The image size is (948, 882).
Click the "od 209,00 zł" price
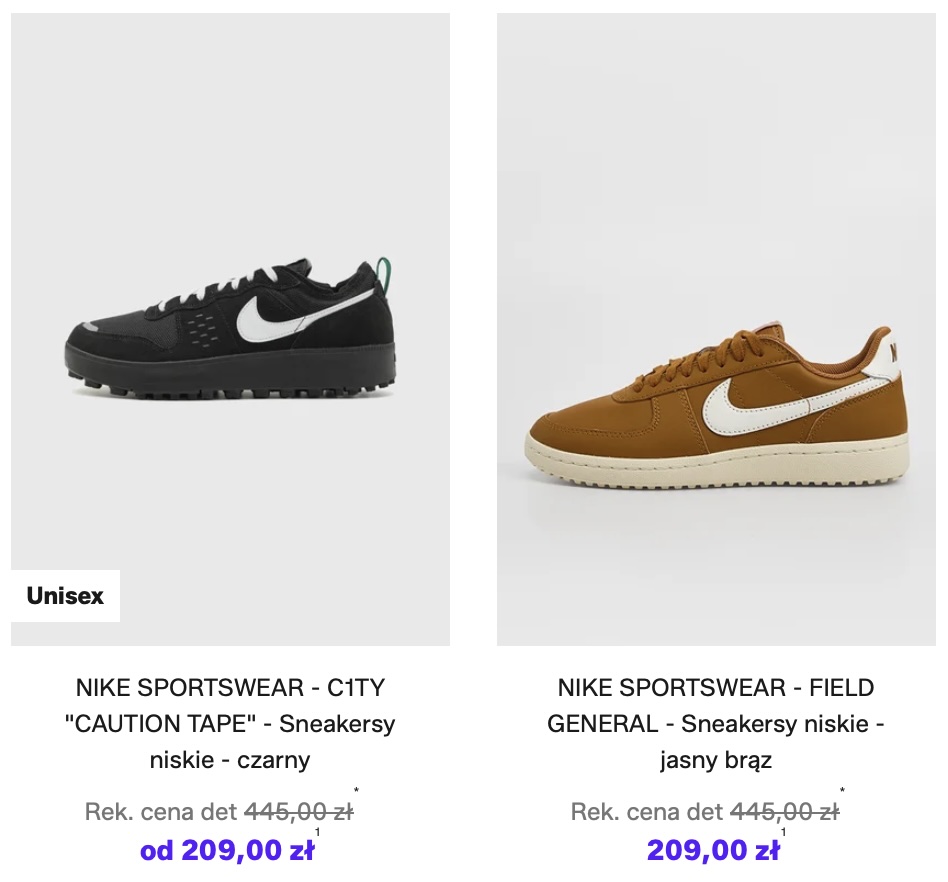pos(227,851)
